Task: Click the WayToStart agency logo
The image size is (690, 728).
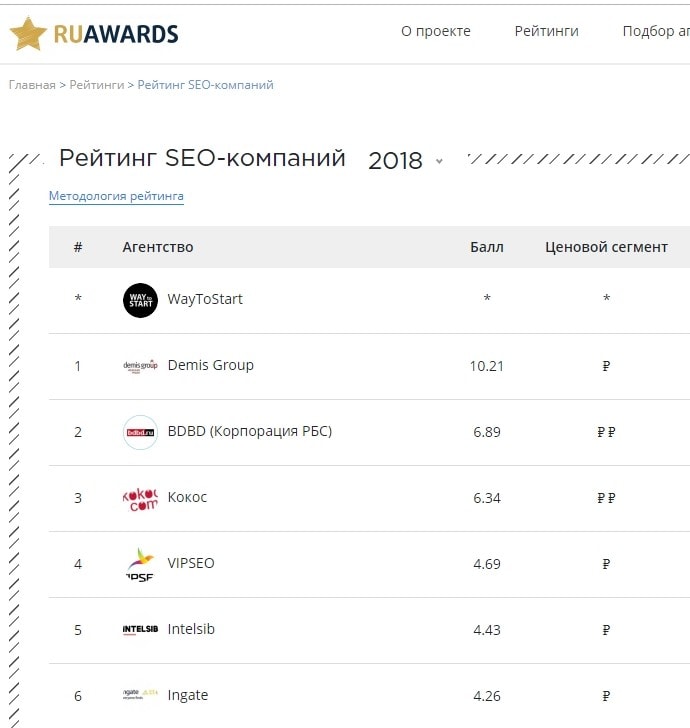Action: 140,300
